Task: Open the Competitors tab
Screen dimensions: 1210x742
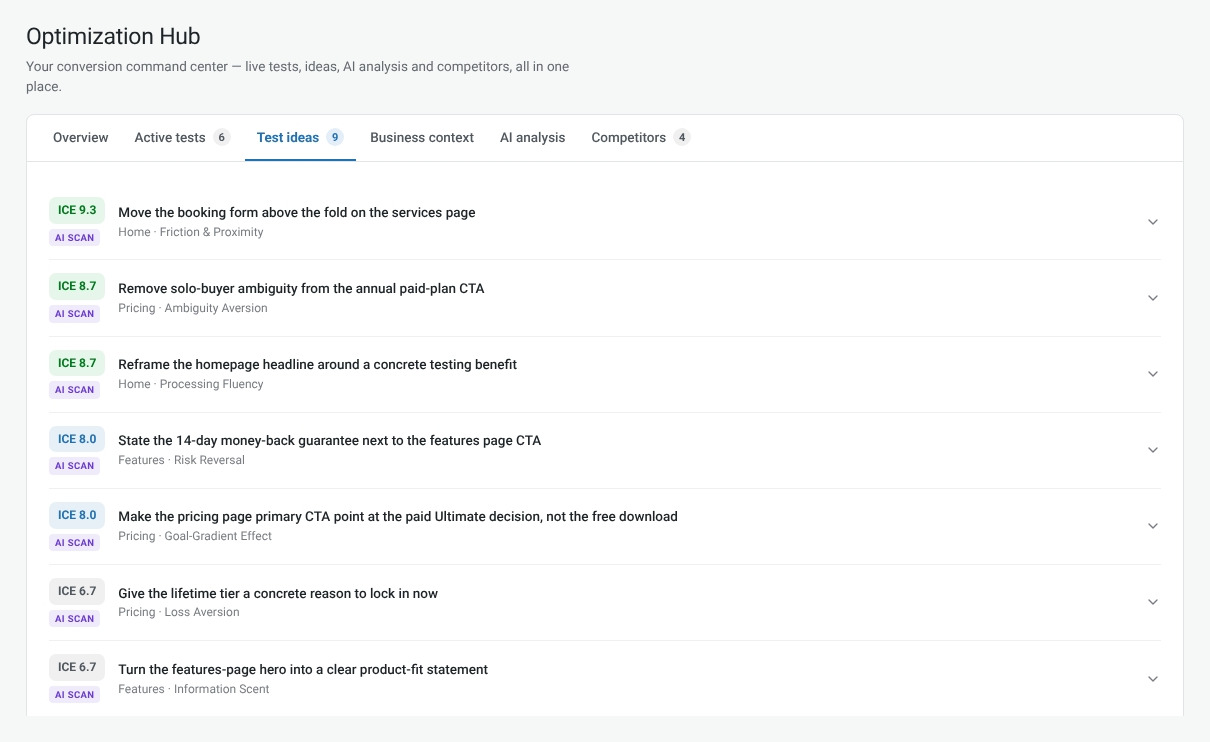Action: 640,138
